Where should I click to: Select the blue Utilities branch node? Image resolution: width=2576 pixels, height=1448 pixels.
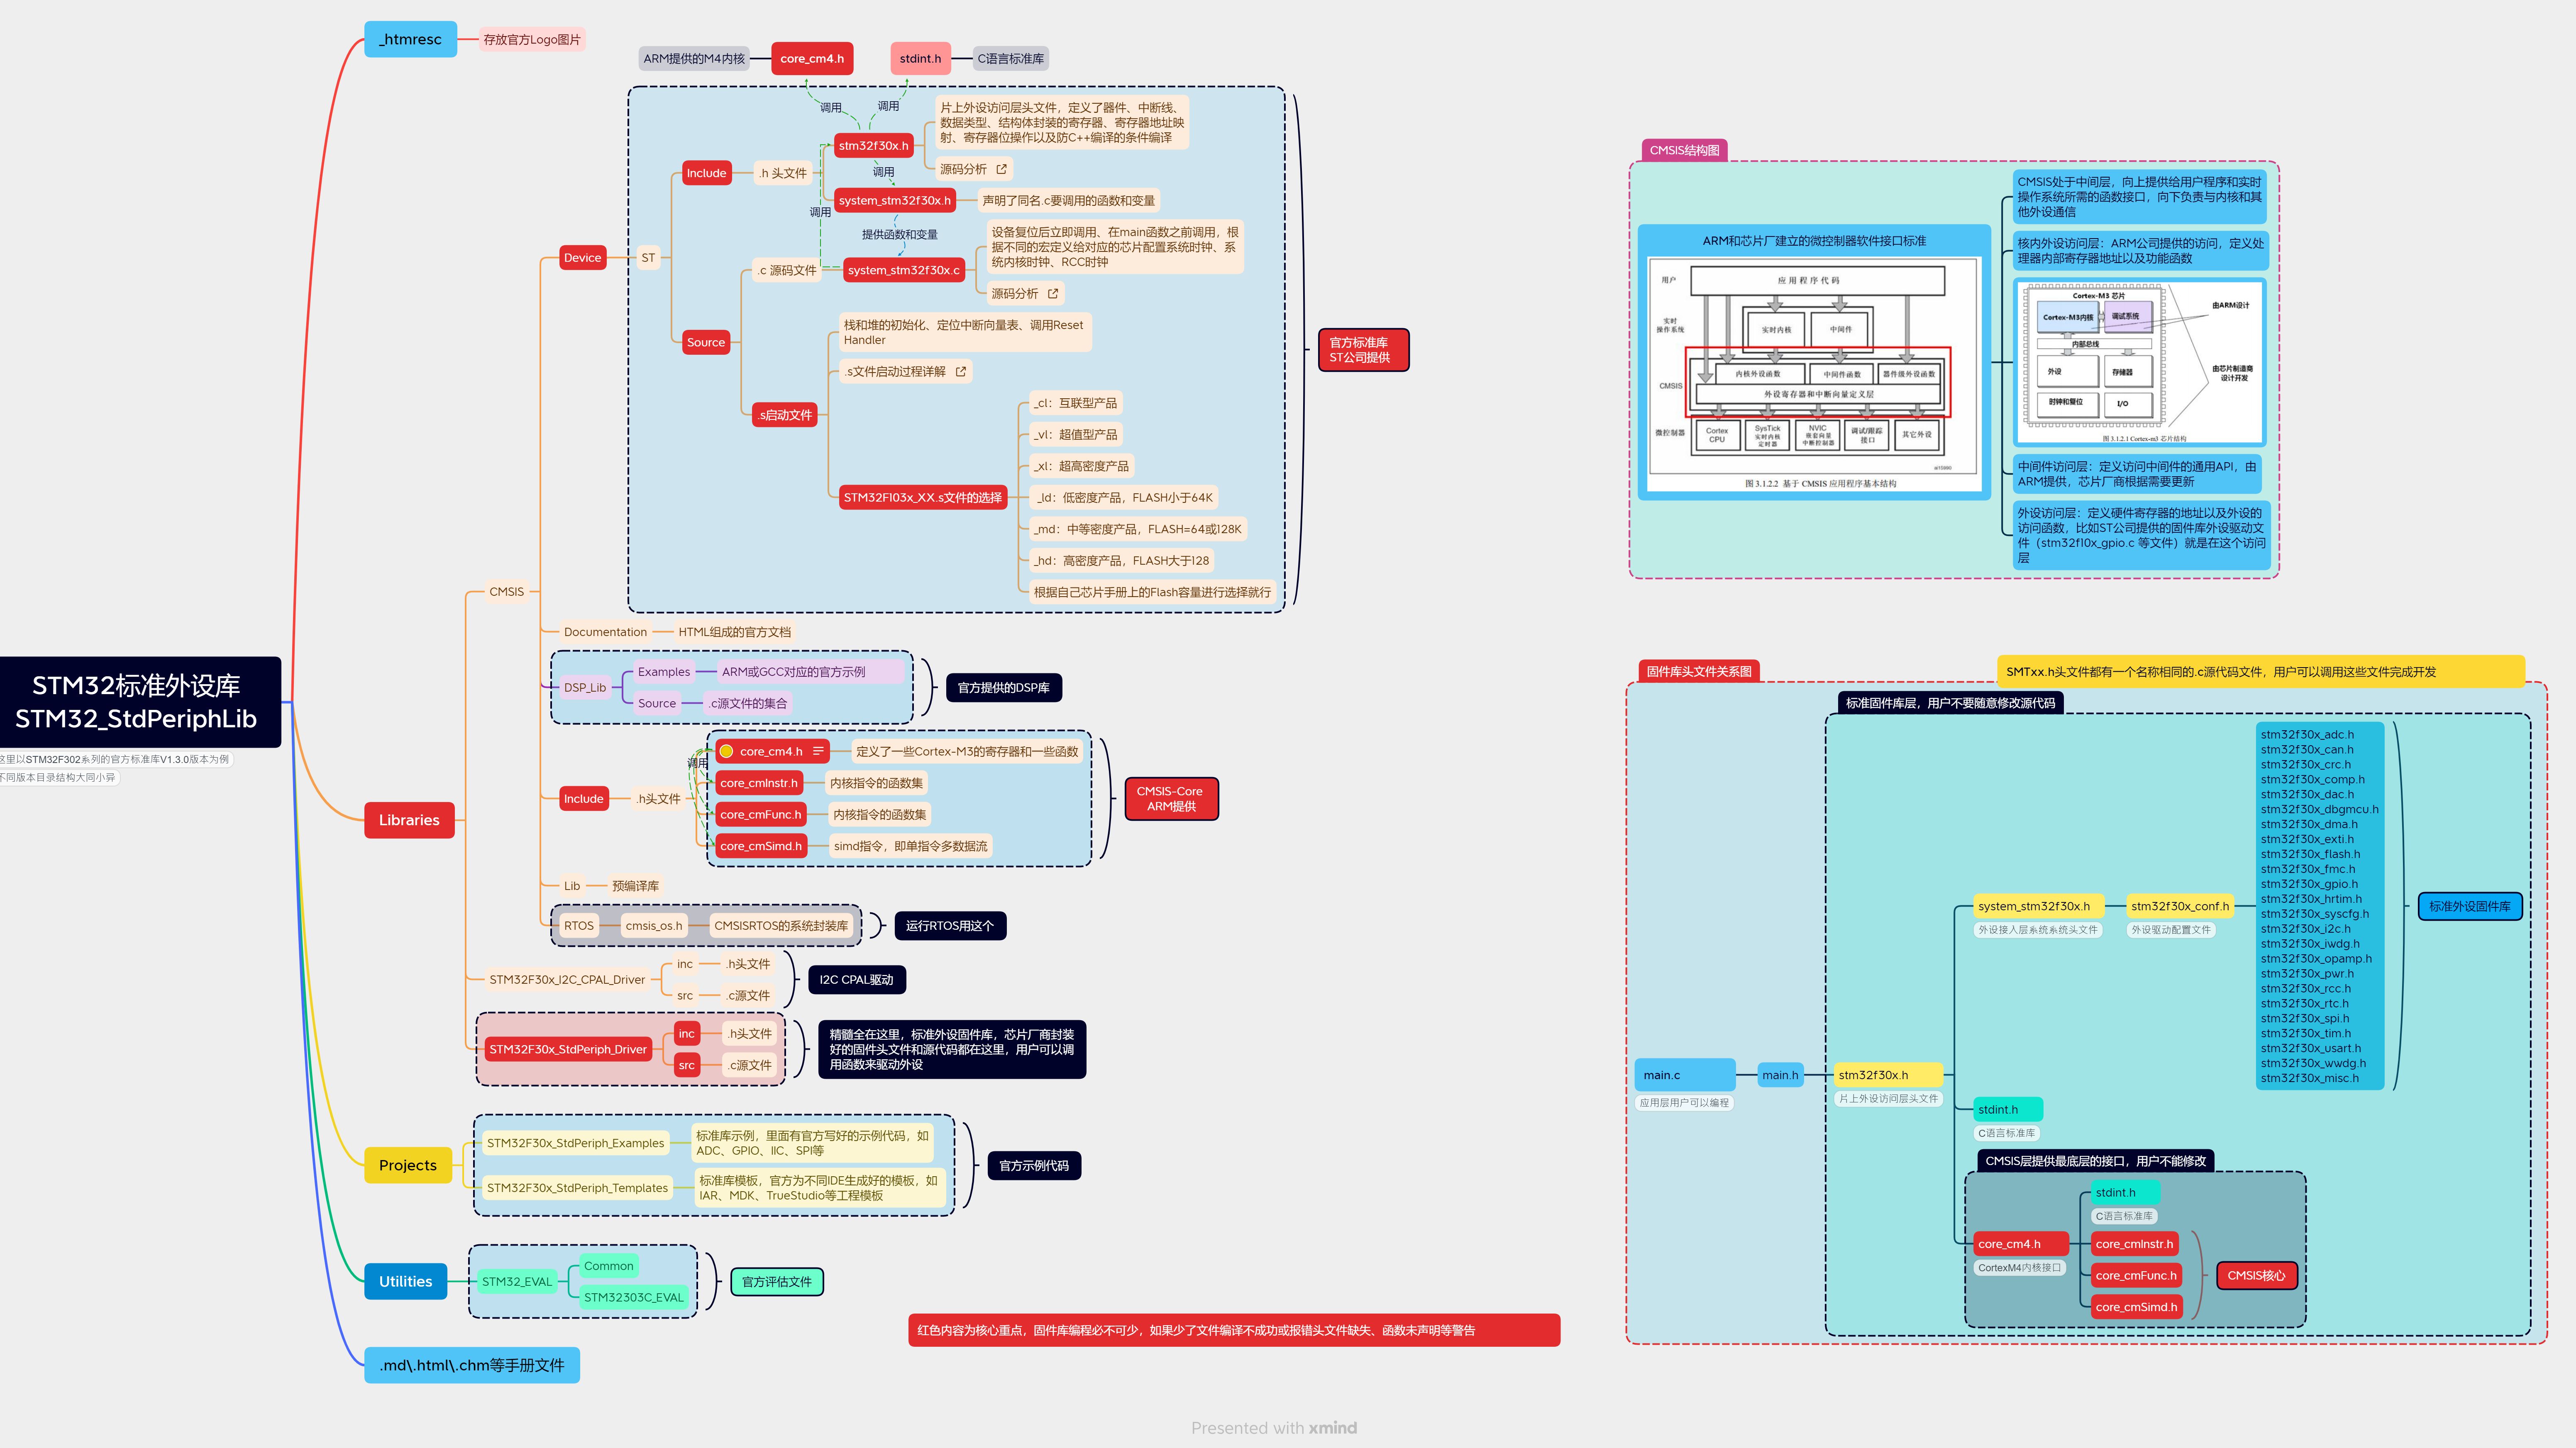pos(405,1281)
